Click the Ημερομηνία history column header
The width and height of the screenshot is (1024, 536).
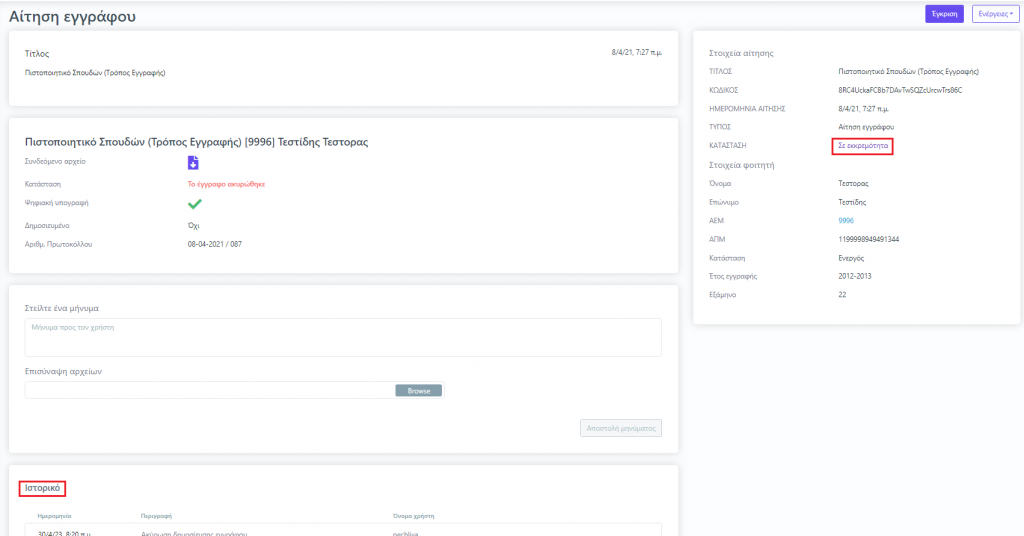tap(54, 516)
